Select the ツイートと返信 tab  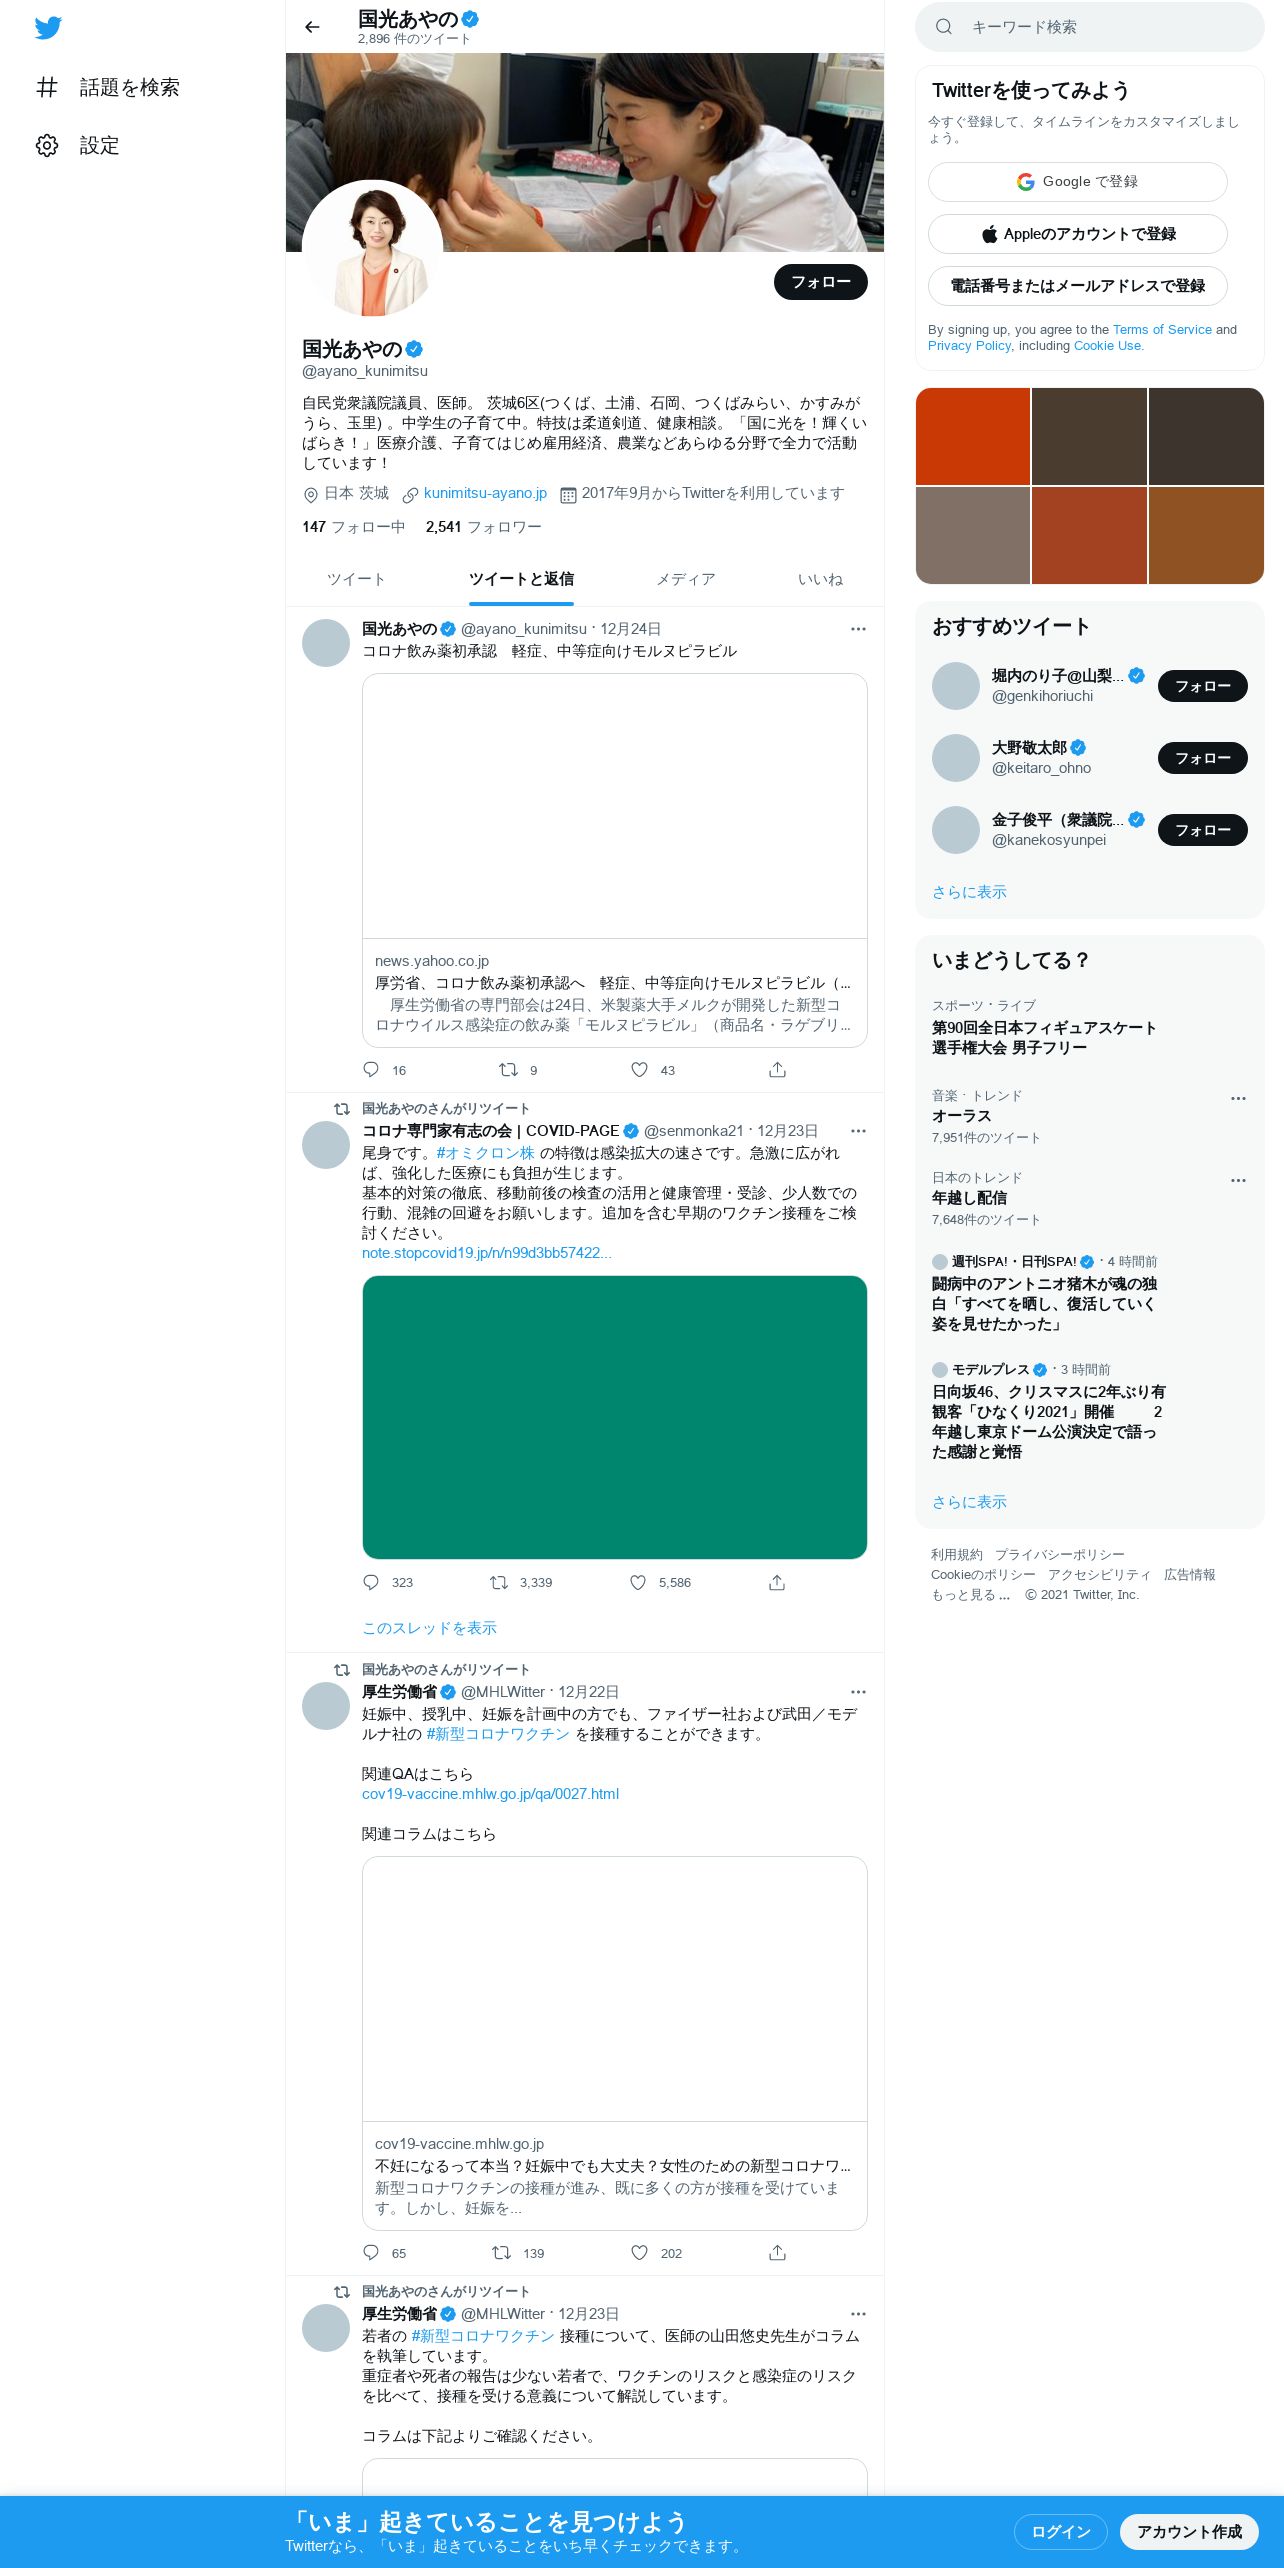pyautogui.click(x=521, y=579)
